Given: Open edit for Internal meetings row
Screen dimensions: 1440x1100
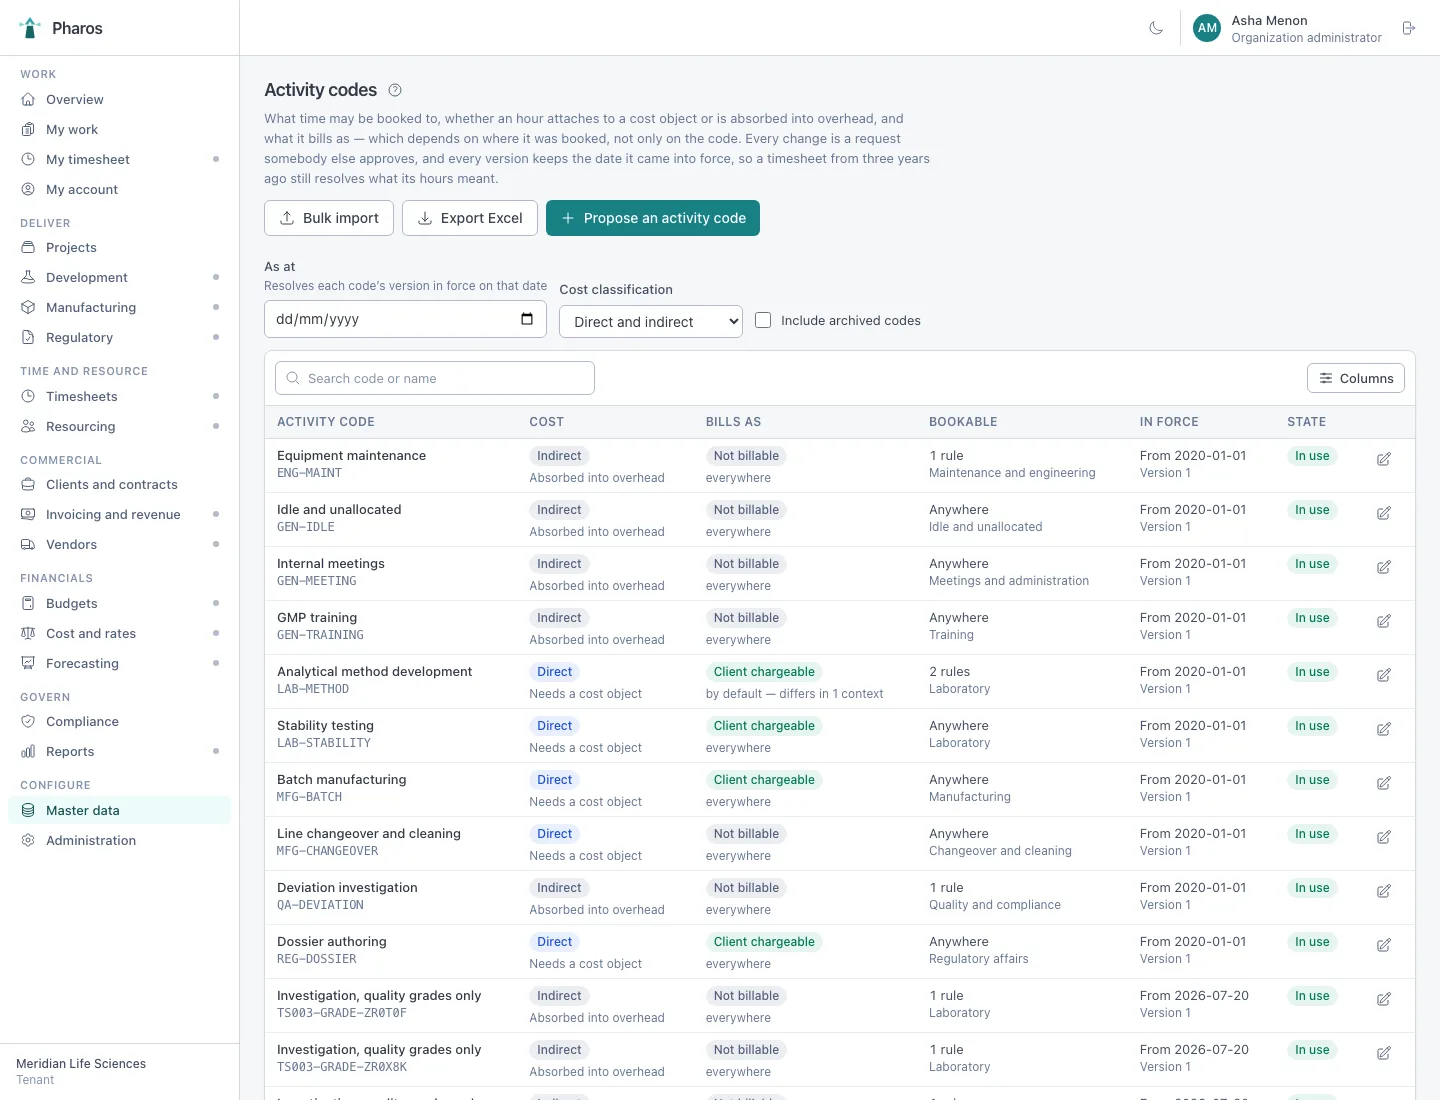Looking at the screenshot, I should pyautogui.click(x=1384, y=567).
